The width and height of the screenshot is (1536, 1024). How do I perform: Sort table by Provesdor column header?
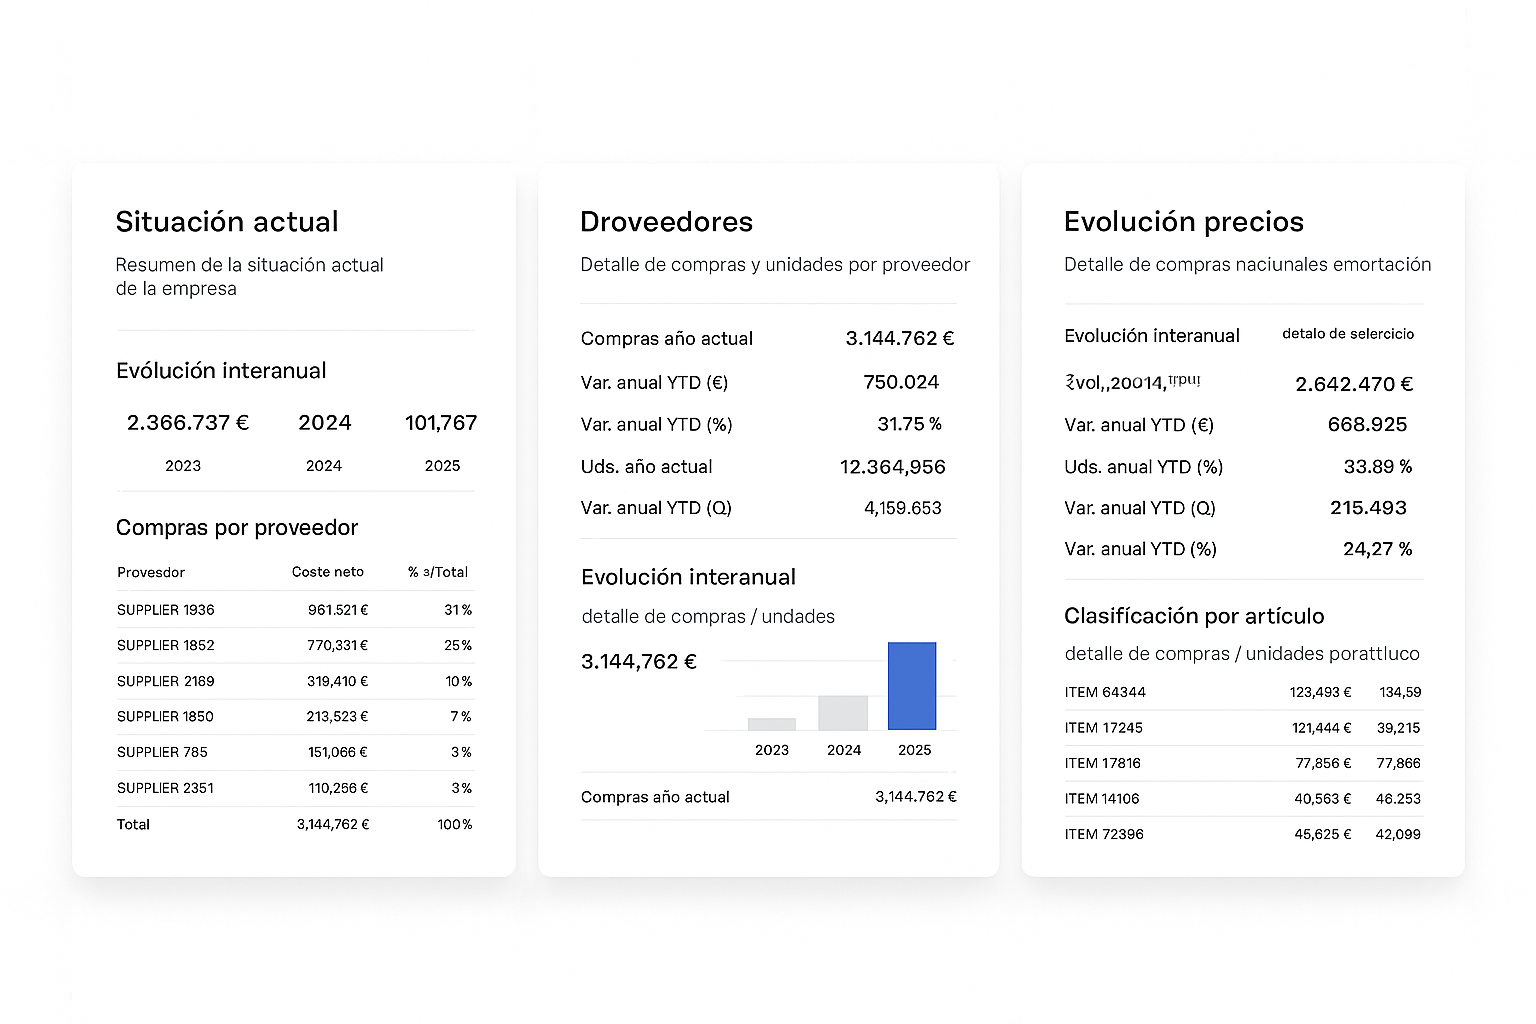pos(151,572)
